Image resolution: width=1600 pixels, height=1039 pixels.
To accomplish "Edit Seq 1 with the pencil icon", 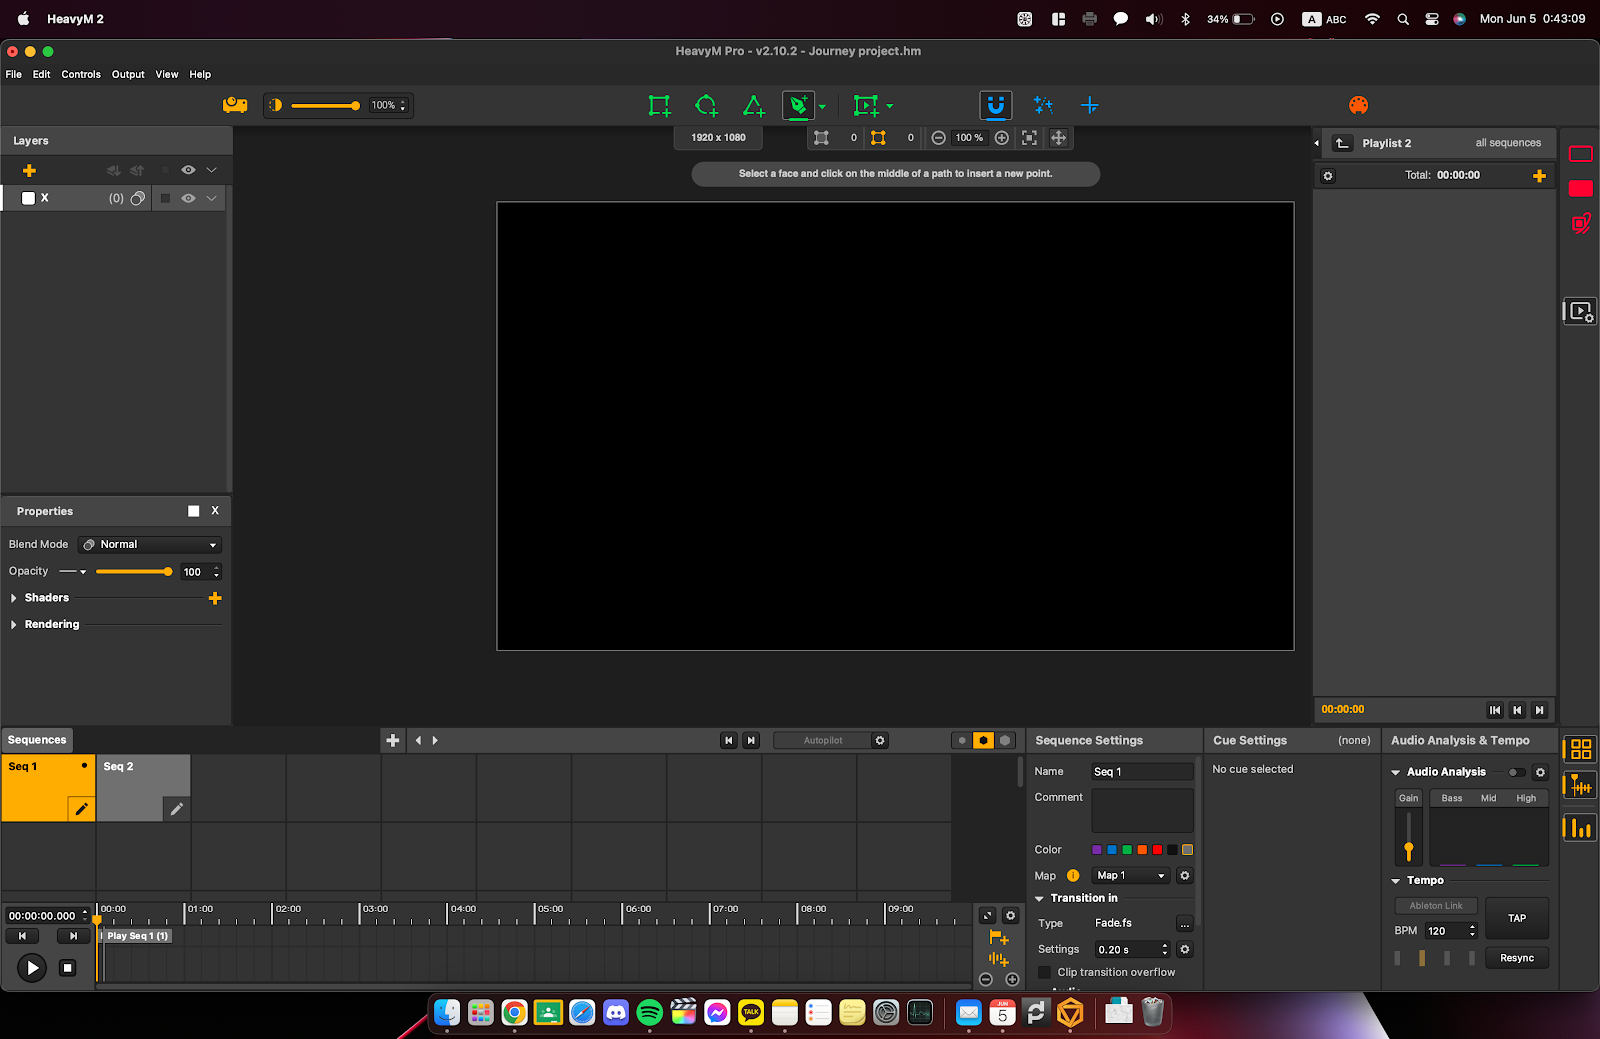I will tap(81, 809).
